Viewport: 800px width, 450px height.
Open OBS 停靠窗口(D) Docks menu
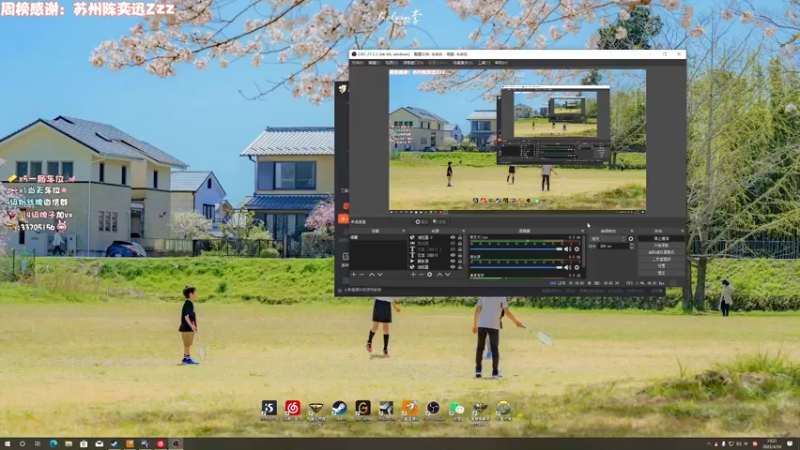point(413,63)
